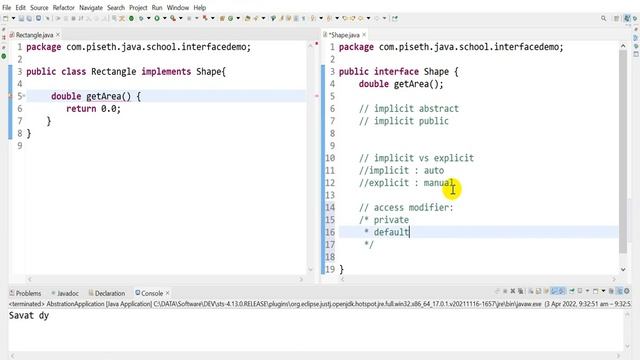The height and width of the screenshot is (360, 640).
Task: Click the red error mark in the overview ruler at line 5
Action: pyautogui.click(x=317, y=96)
